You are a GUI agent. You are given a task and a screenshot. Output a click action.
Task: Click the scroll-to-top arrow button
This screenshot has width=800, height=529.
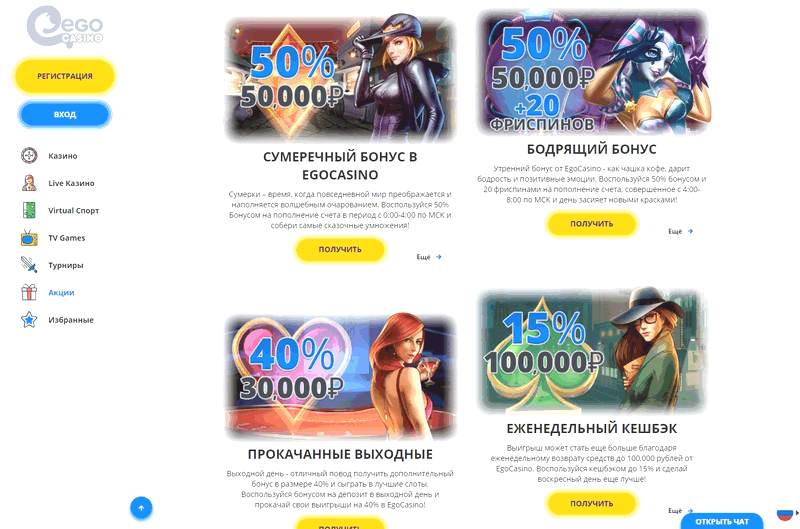(x=141, y=508)
